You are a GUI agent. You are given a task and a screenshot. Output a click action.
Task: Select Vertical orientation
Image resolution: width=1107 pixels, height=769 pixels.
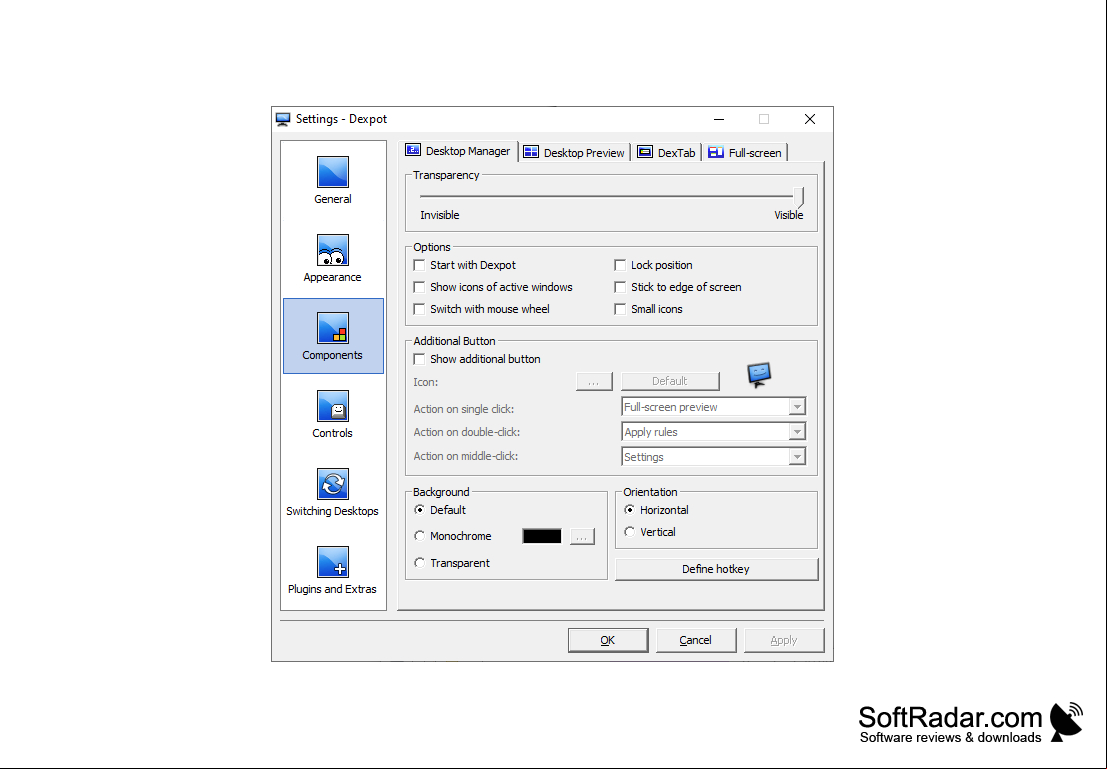pyautogui.click(x=630, y=532)
